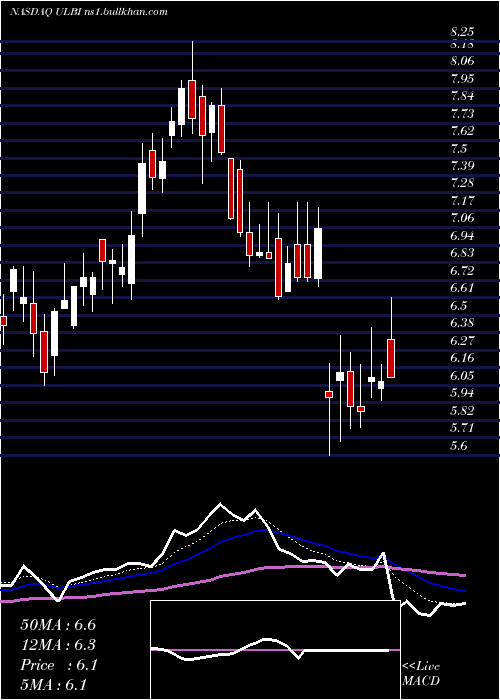Viewport: 500px width, 700px height.
Task: Select the 7.17 price label
Action: click(x=462, y=200)
